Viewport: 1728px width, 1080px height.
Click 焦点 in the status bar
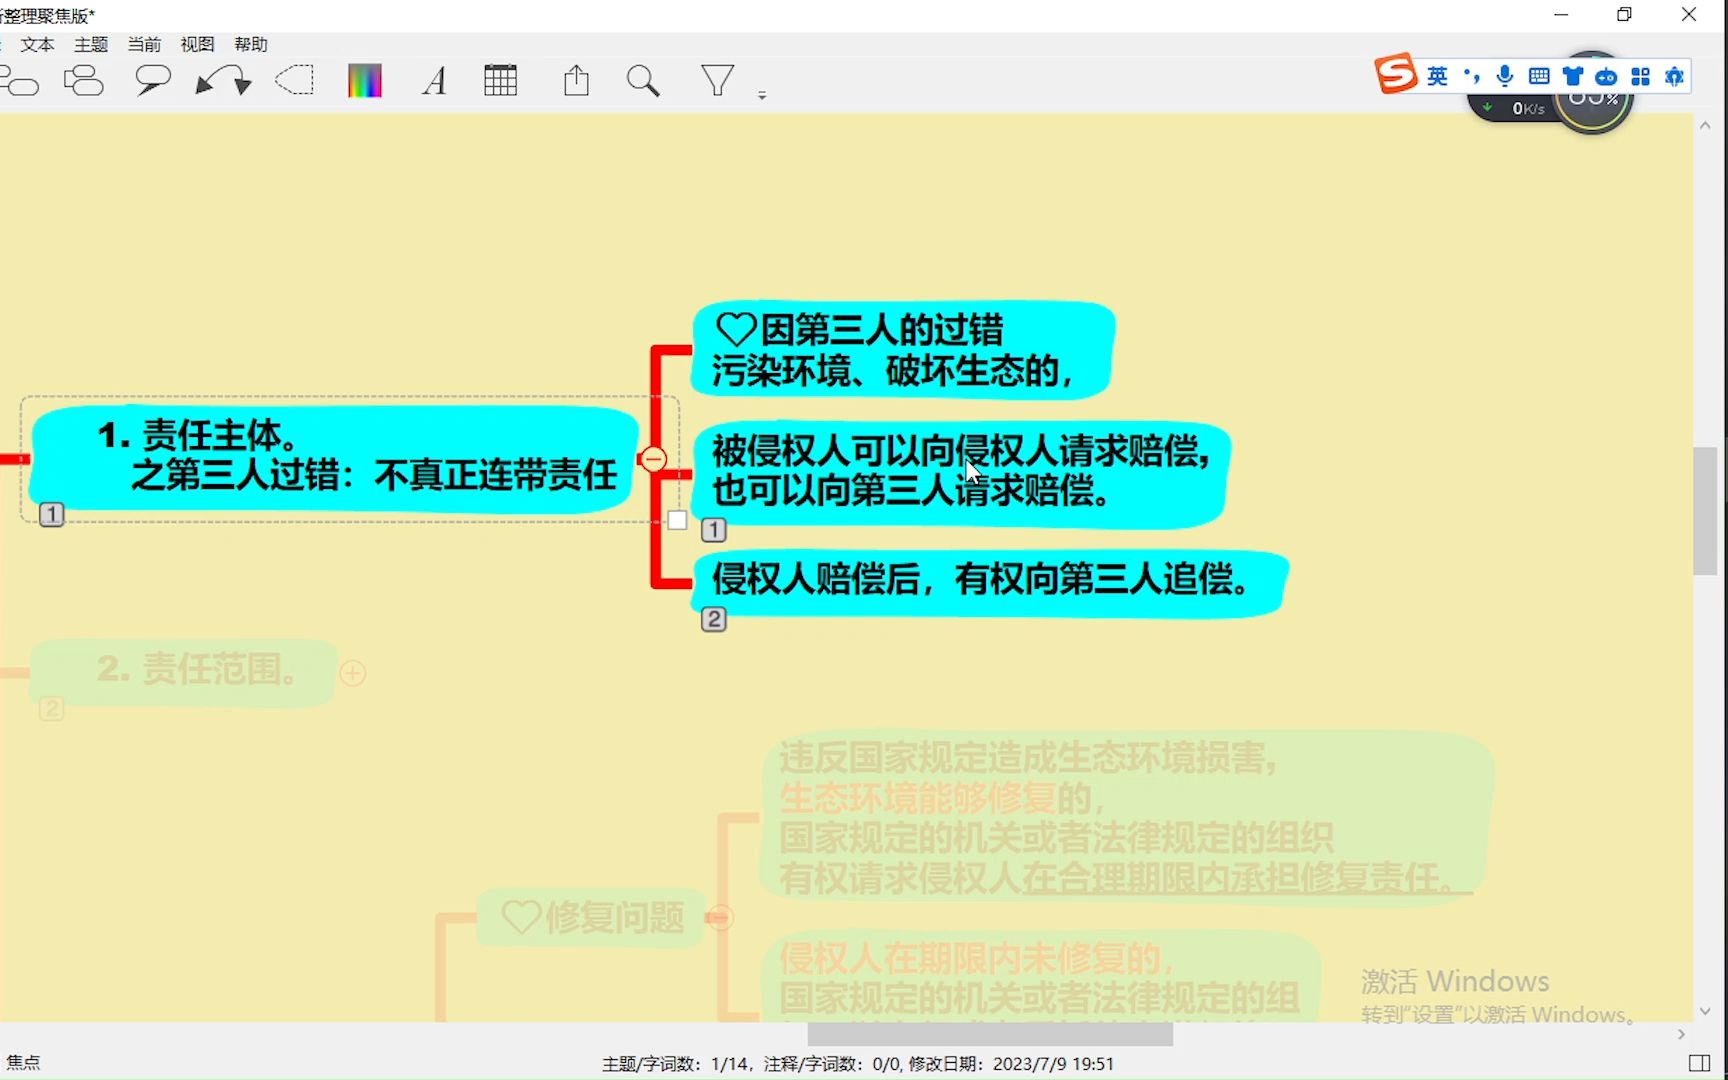click(x=23, y=1062)
